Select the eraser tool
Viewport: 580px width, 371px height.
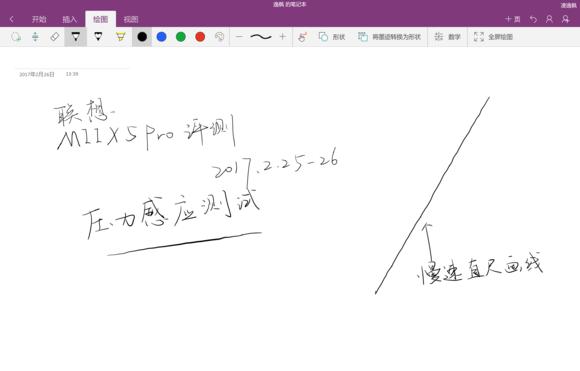(x=55, y=37)
